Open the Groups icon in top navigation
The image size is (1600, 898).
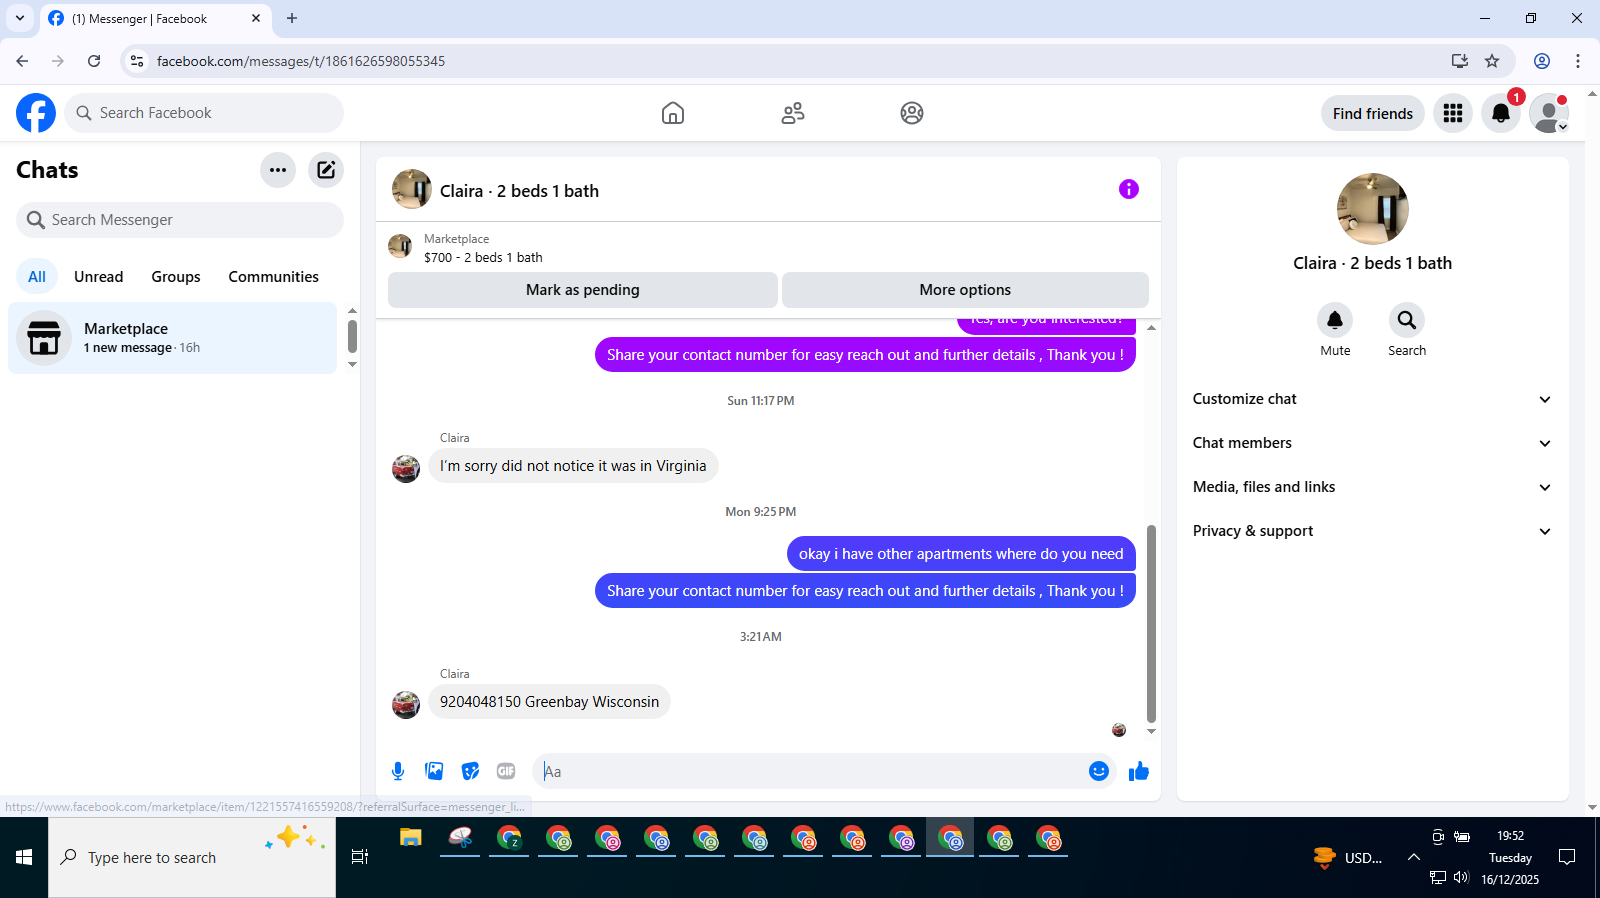(912, 113)
